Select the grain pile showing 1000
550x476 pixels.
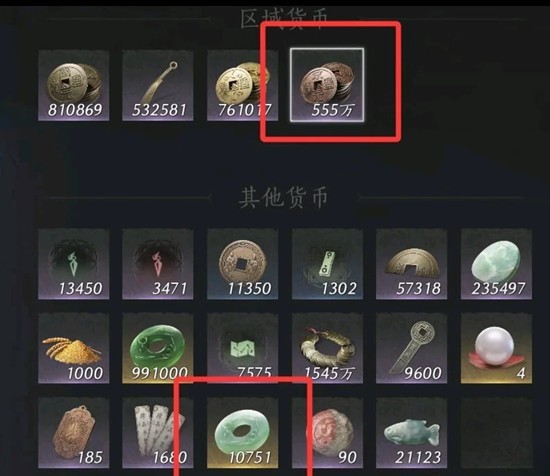pos(74,348)
